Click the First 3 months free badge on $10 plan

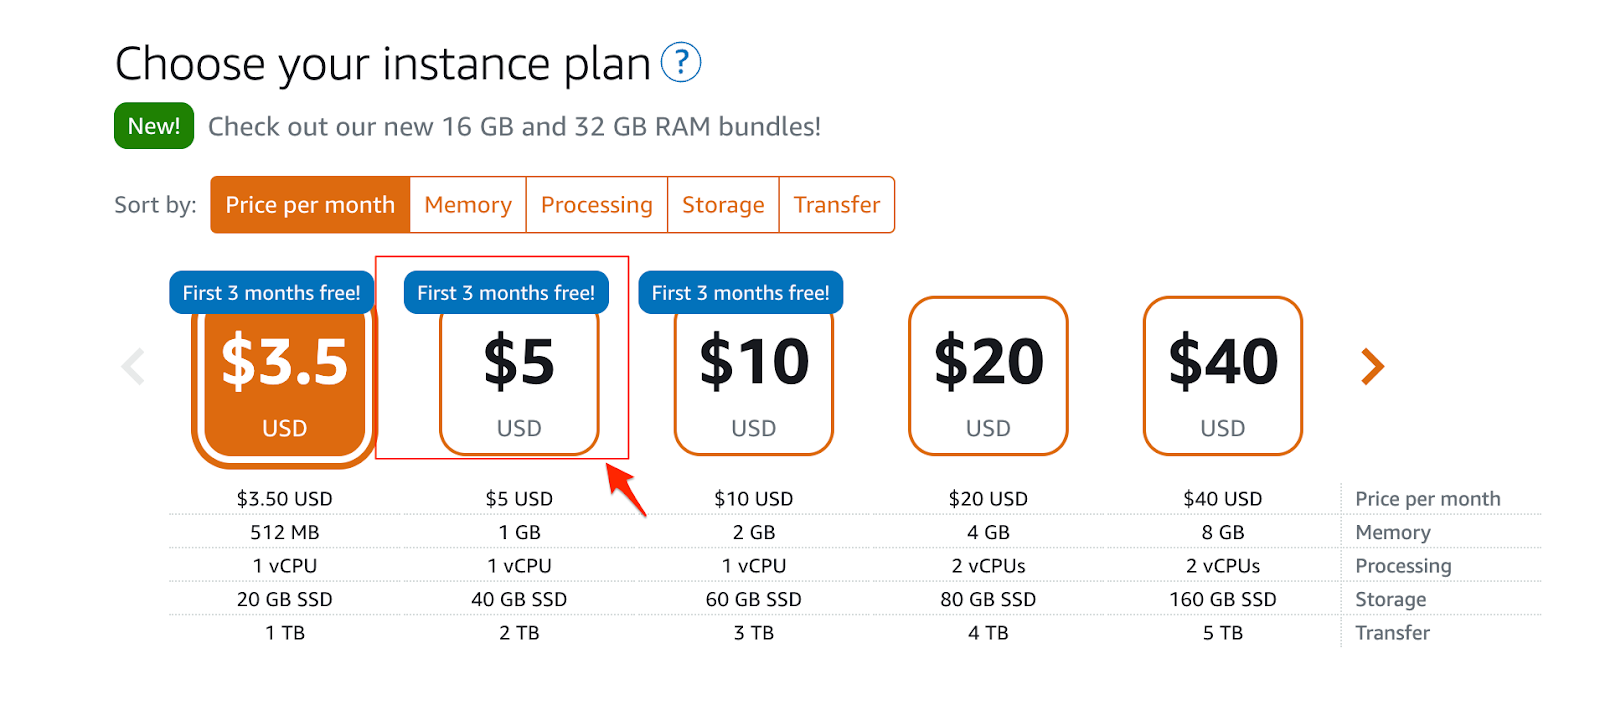(740, 293)
